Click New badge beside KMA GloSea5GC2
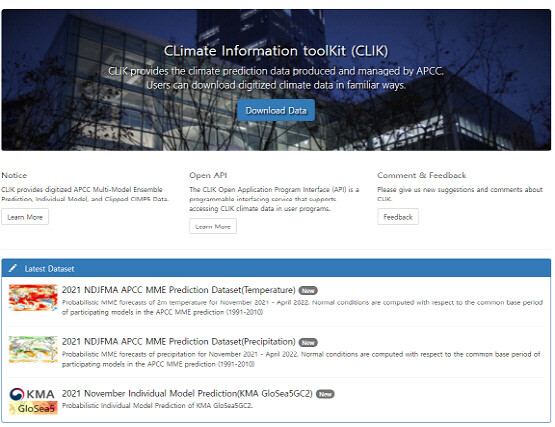The height and width of the screenshot is (427, 555). click(325, 394)
